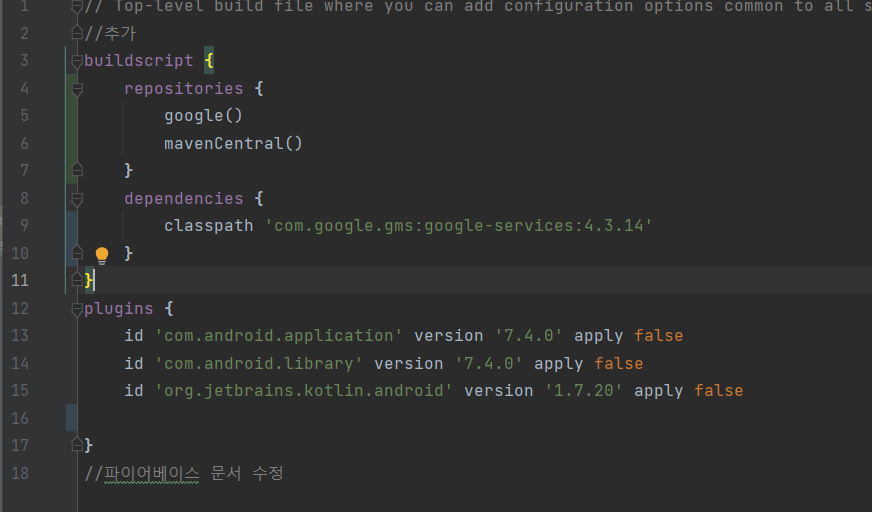Screen dimensions: 872x512
Task: Click the green change marker beside line 5
Action: [x=71, y=116]
